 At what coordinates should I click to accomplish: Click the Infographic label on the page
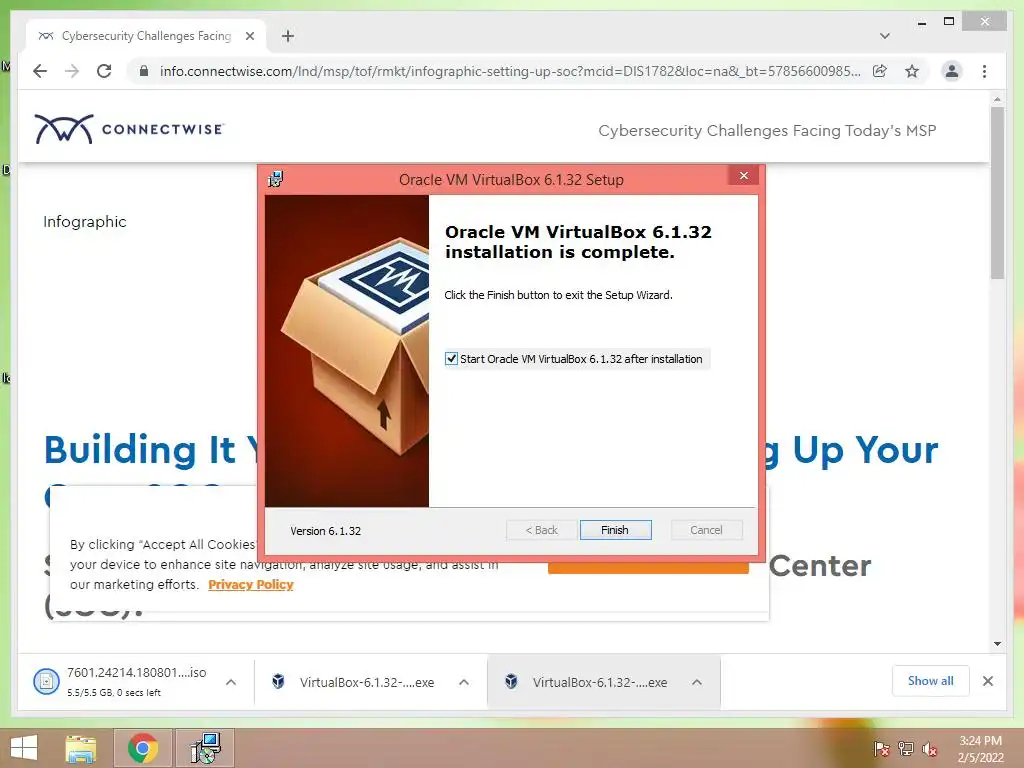coord(85,222)
